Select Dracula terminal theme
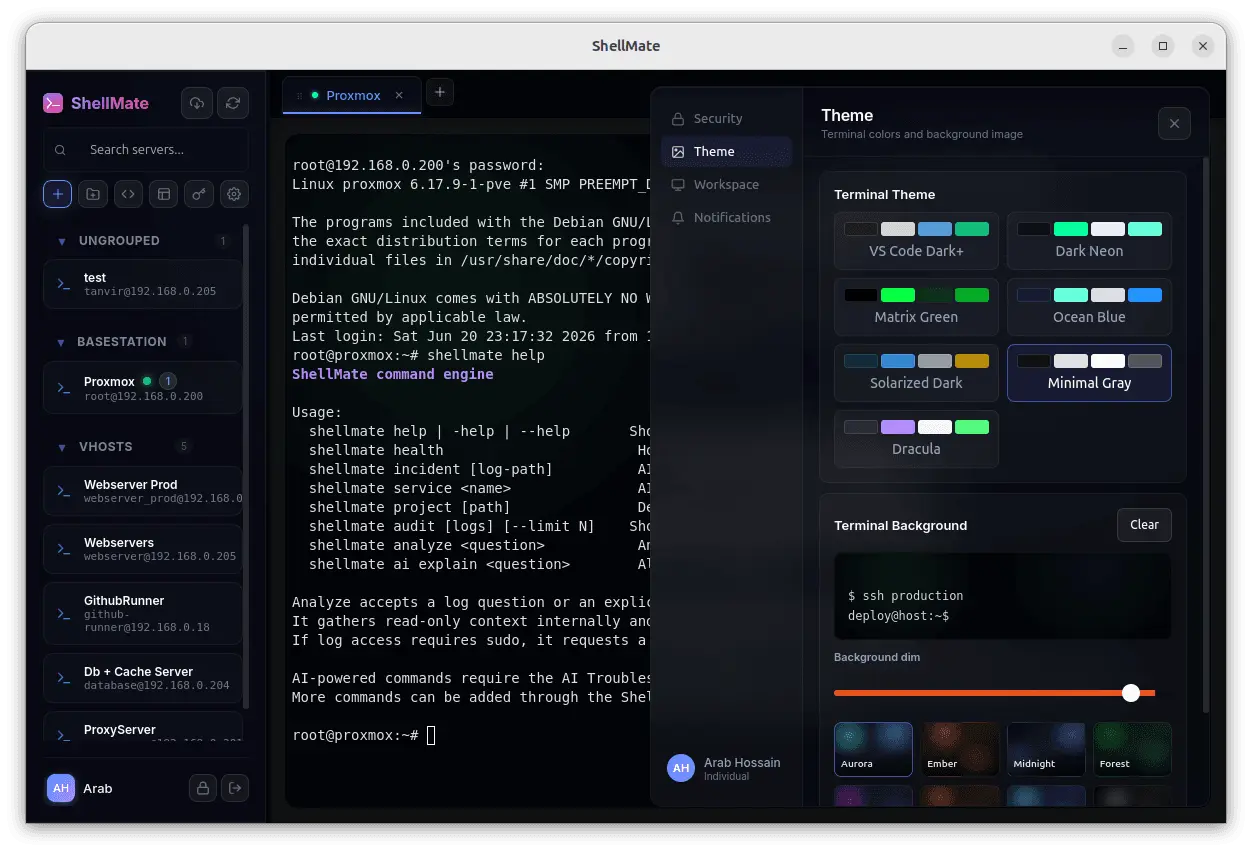The image size is (1252, 852). click(x=916, y=439)
